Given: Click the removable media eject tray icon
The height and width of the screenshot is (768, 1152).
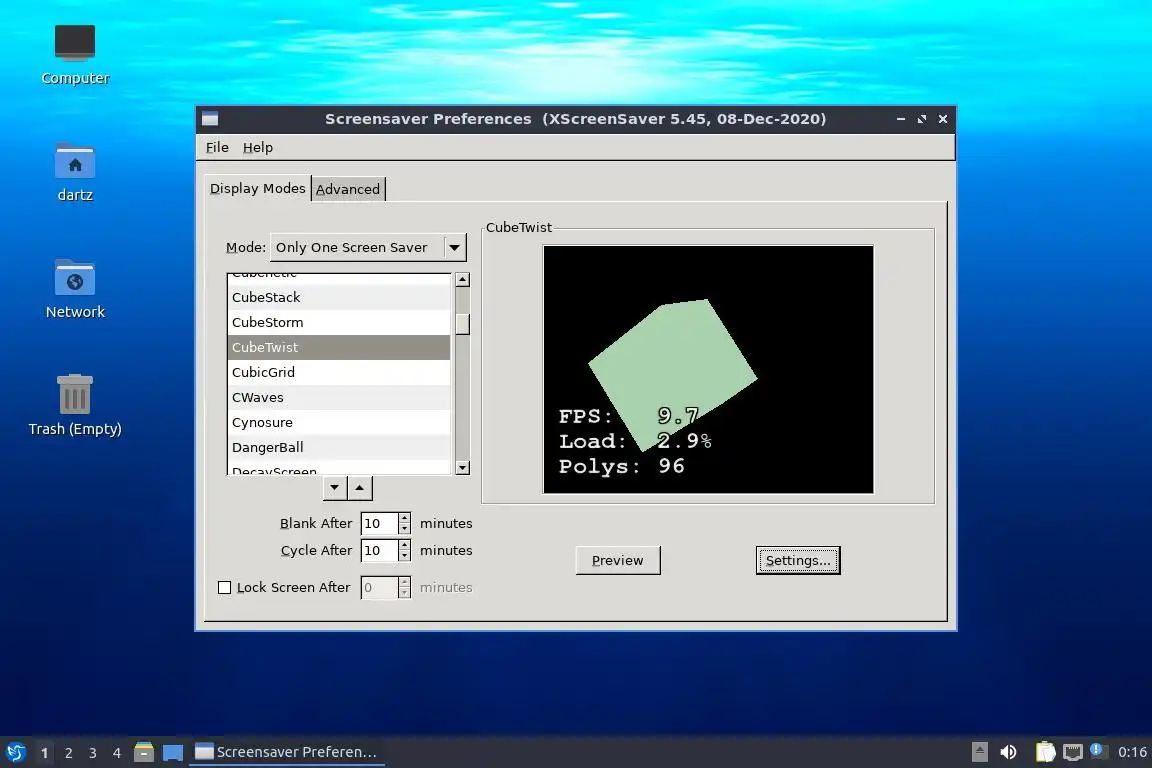Looking at the screenshot, I should [x=979, y=752].
